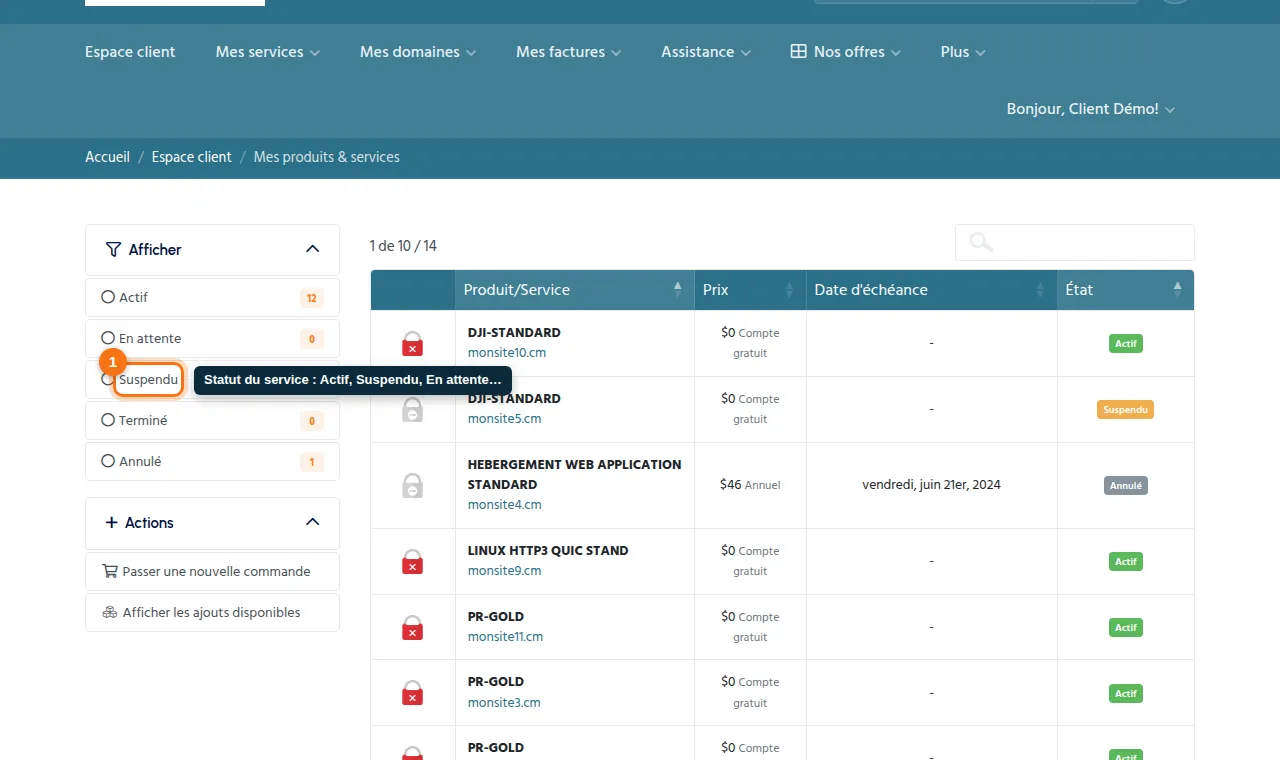Image resolution: width=1280 pixels, height=760 pixels.
Task: Click the plus icon beside Actions
Action: (111, 523)
